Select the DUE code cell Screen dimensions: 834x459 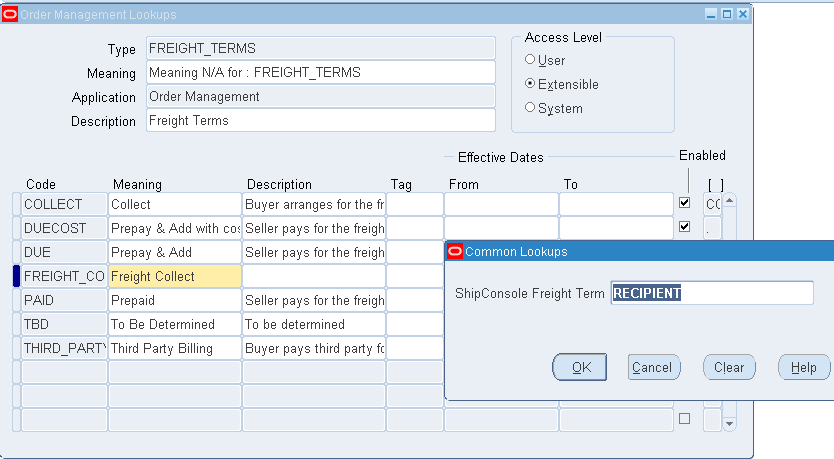pyautogui.click(x=64, y=252)
